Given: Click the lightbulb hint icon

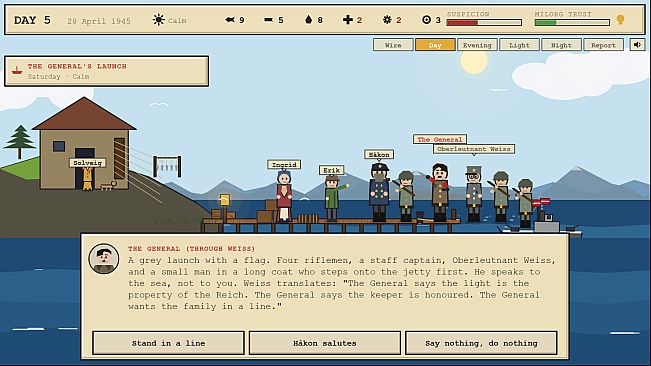Looking at the screenshot, I should tap(620, 20).
